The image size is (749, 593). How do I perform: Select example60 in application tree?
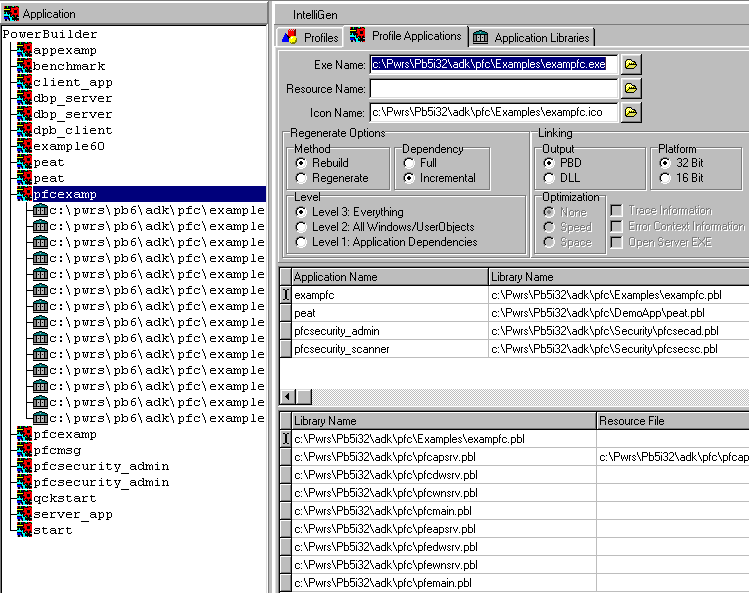[x=69, y=146]
